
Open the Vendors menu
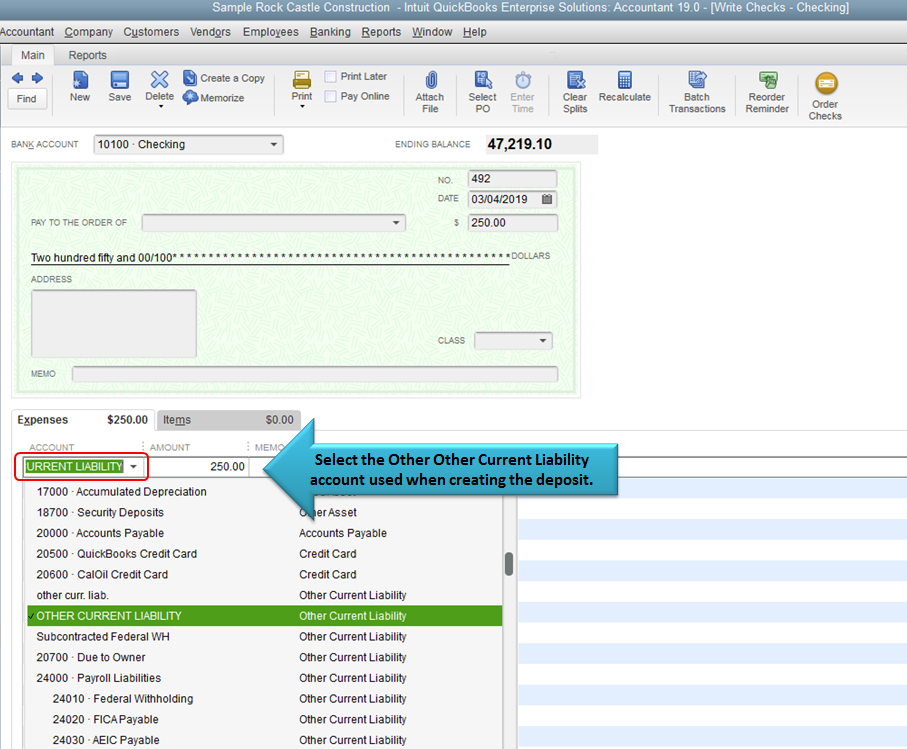(x=211, y=32)
